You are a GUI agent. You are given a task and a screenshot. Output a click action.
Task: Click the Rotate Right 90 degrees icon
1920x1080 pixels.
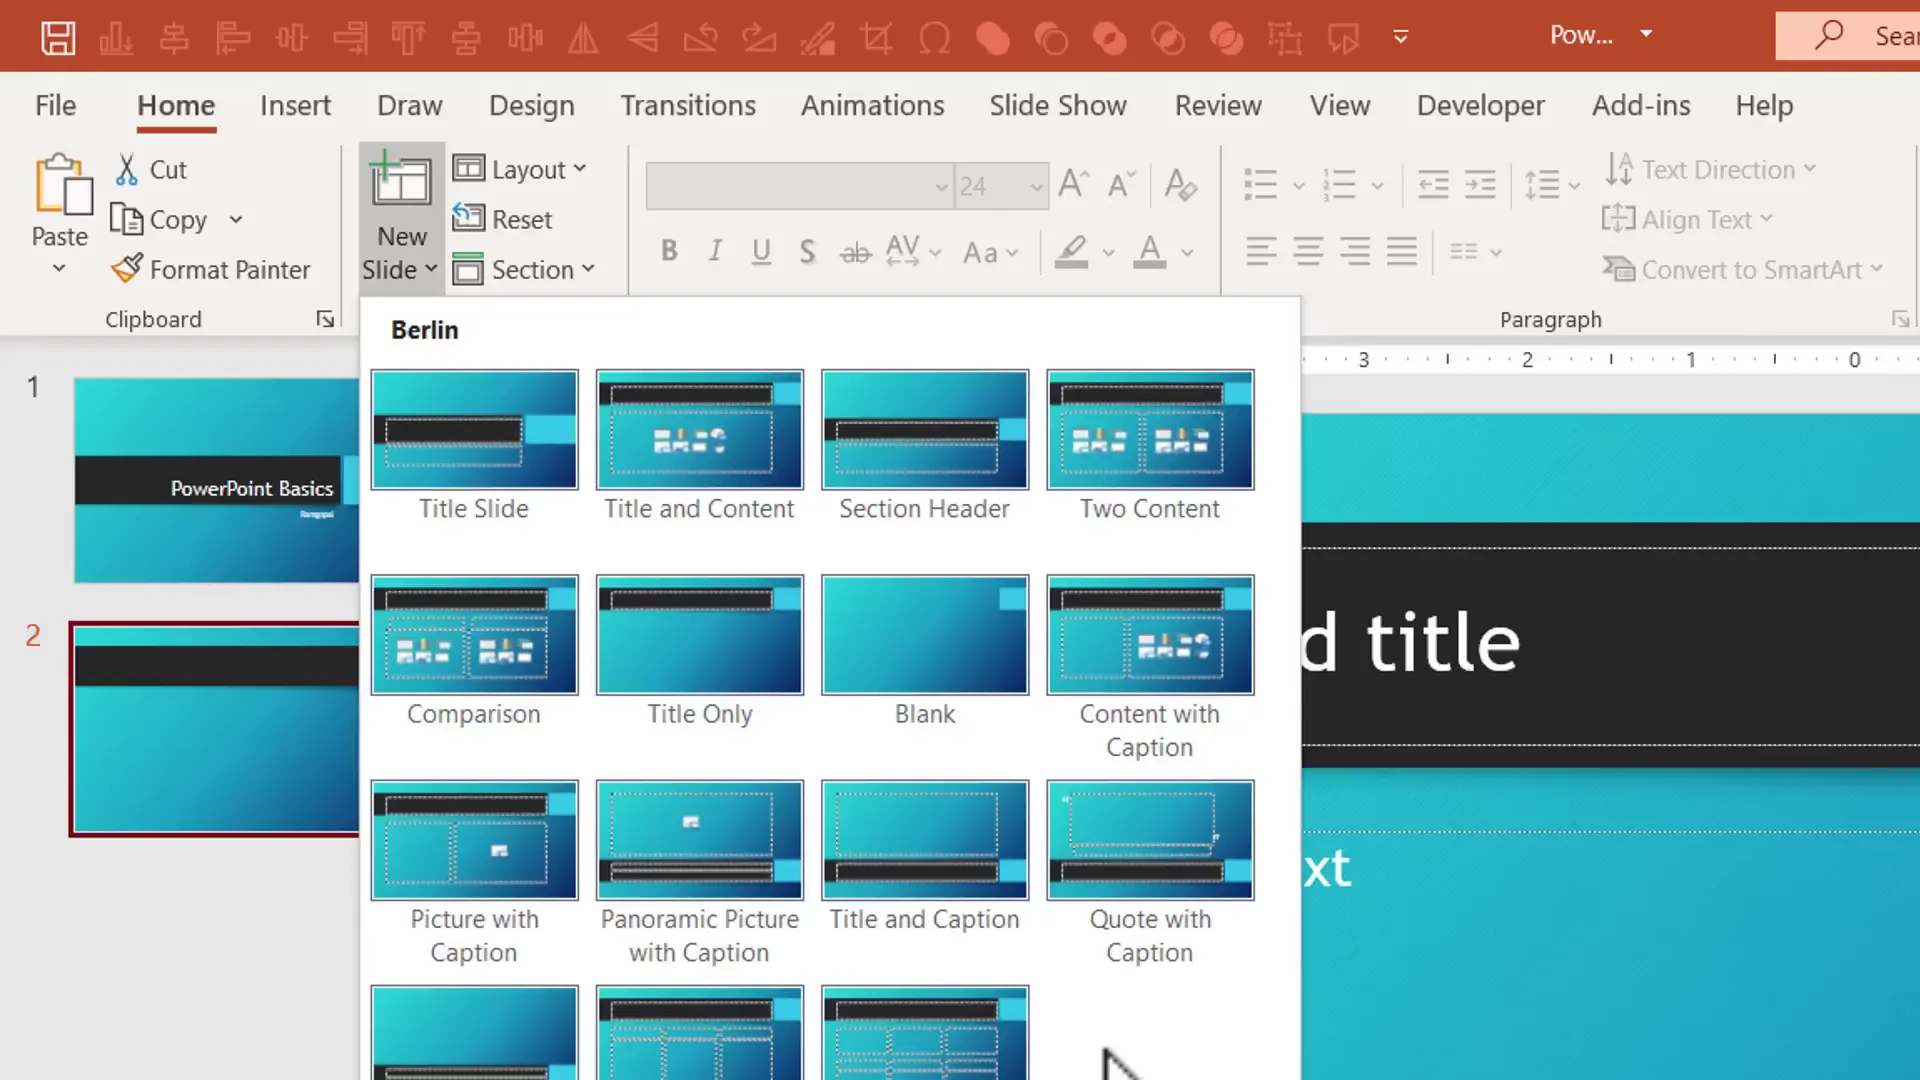759,38
